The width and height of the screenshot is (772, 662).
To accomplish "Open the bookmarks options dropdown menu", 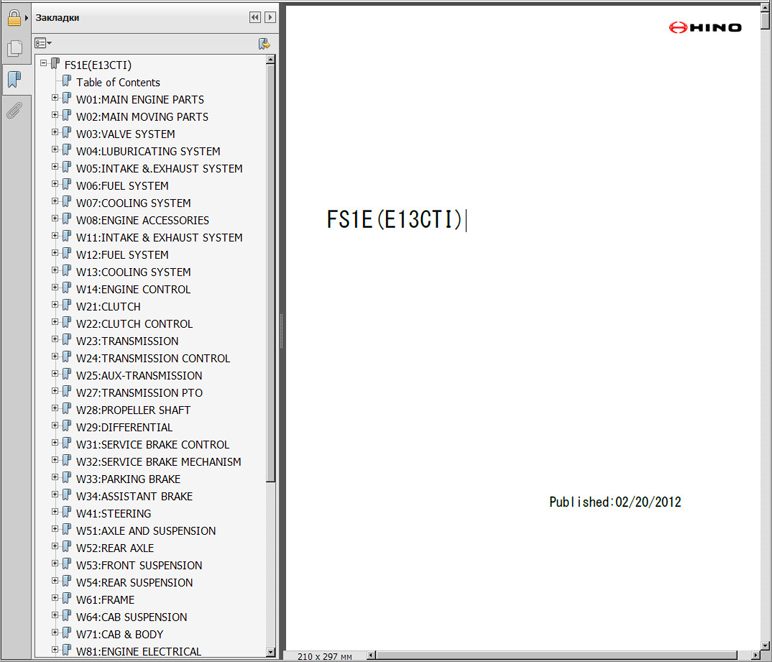I will [x=43, y=43].
